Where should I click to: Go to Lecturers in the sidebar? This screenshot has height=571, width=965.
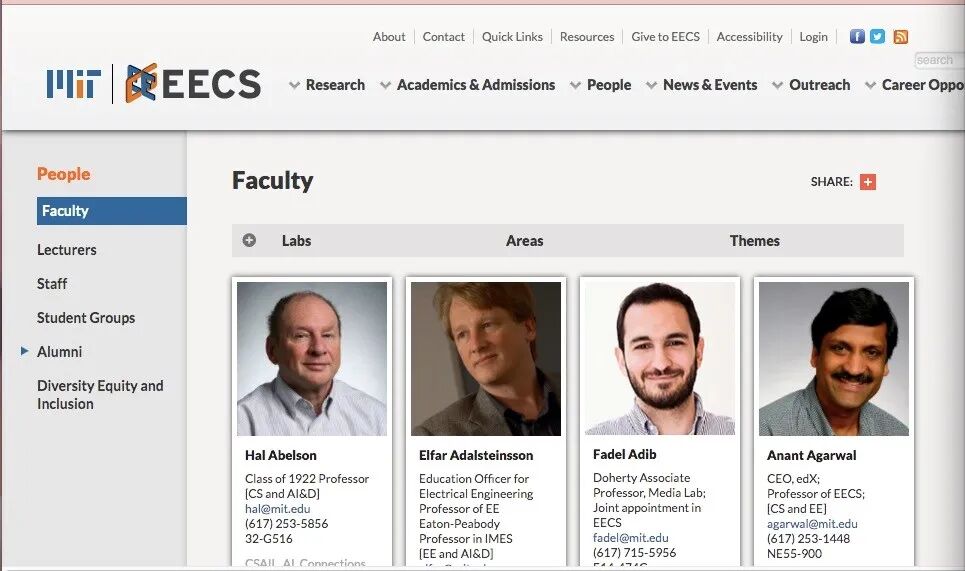click(x=66, y=250)
